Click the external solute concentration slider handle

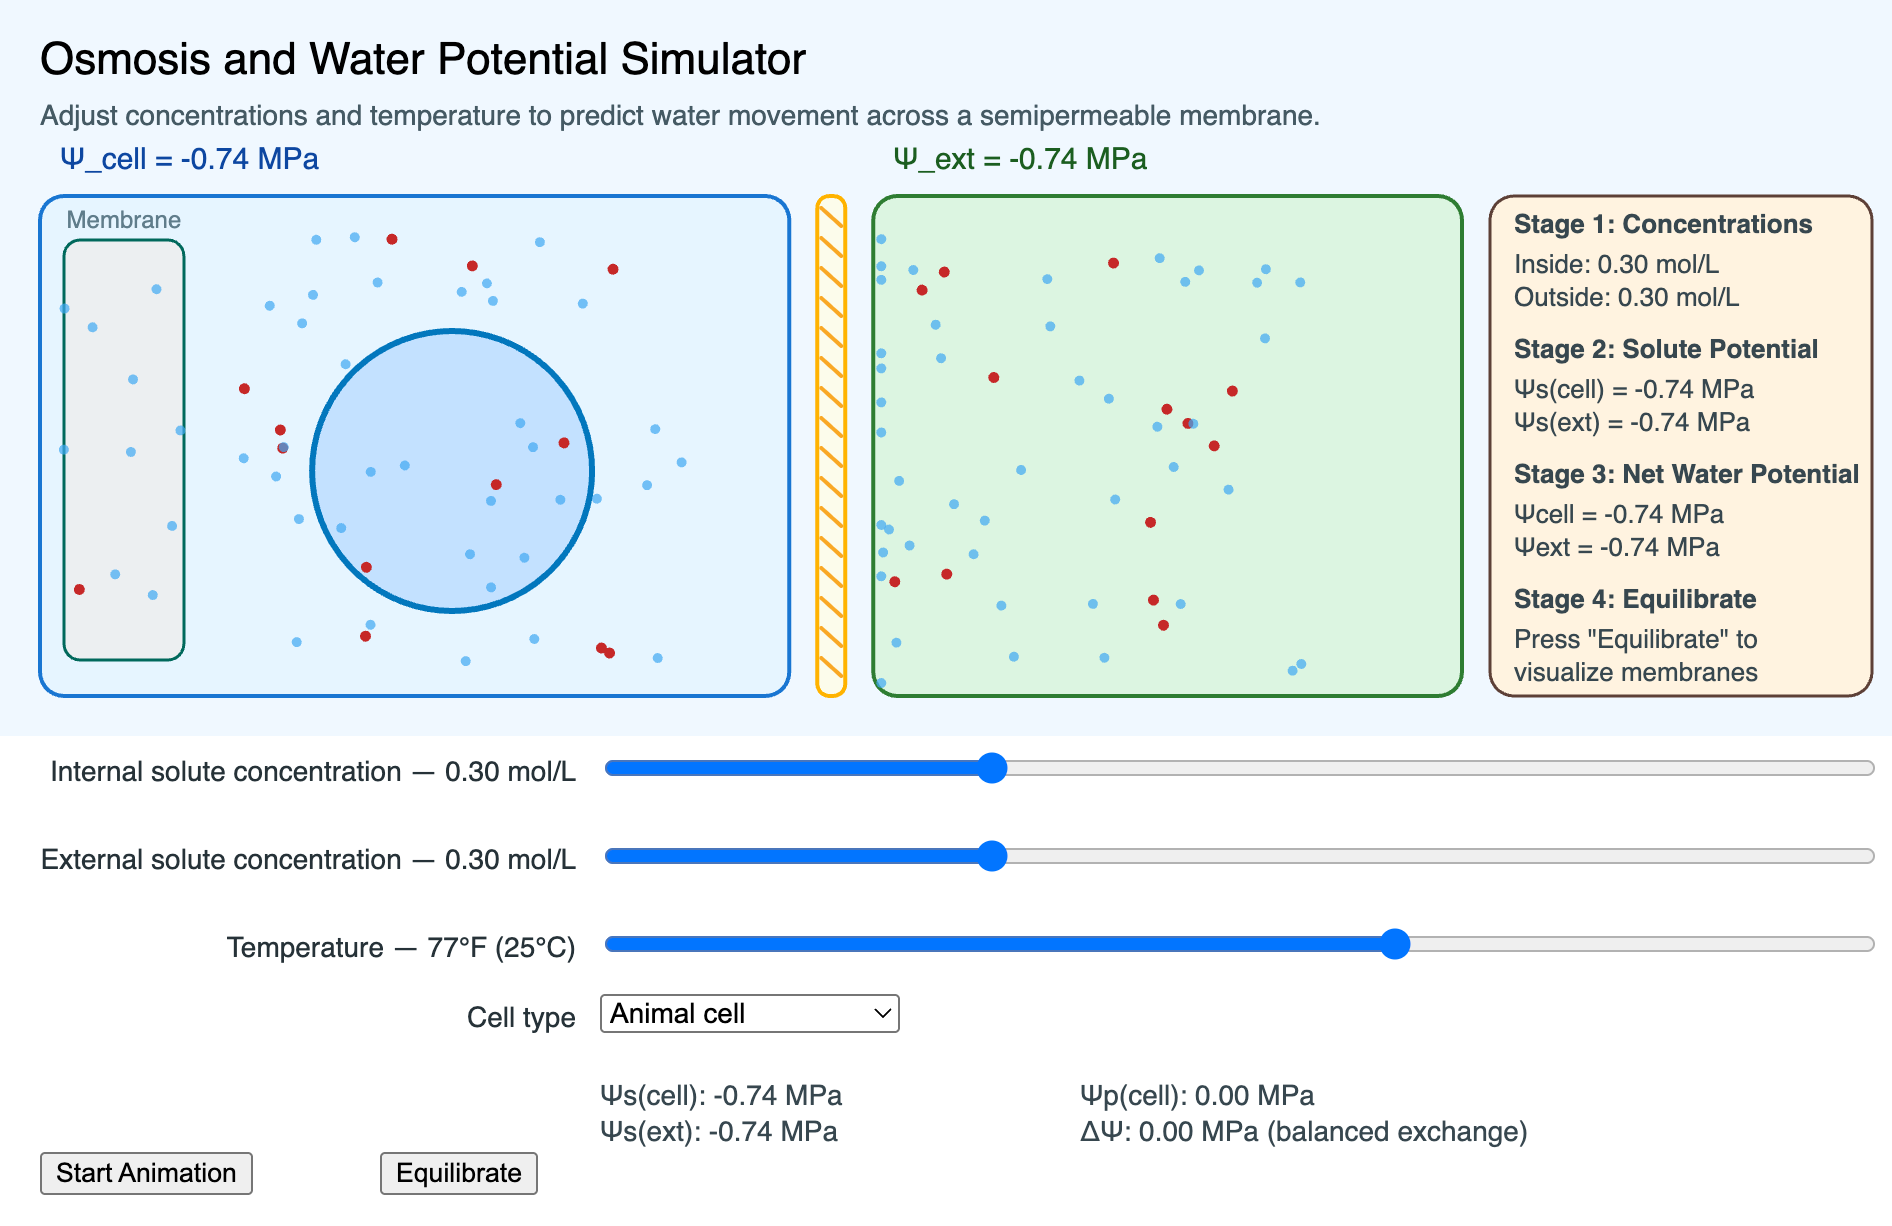(x=991, y=856)
